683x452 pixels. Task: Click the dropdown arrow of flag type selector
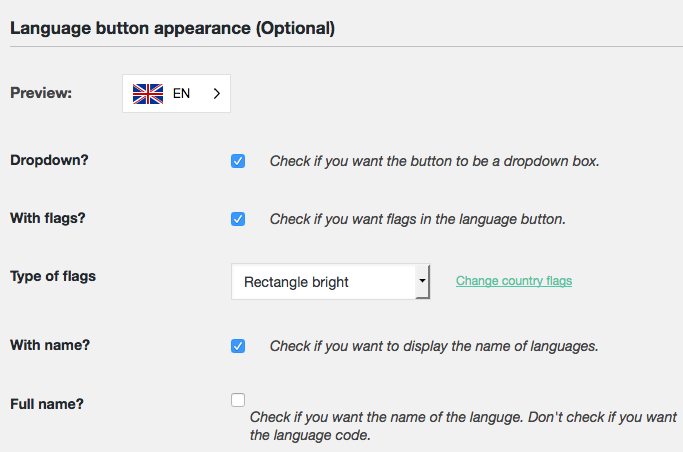[x=422, y=282]
